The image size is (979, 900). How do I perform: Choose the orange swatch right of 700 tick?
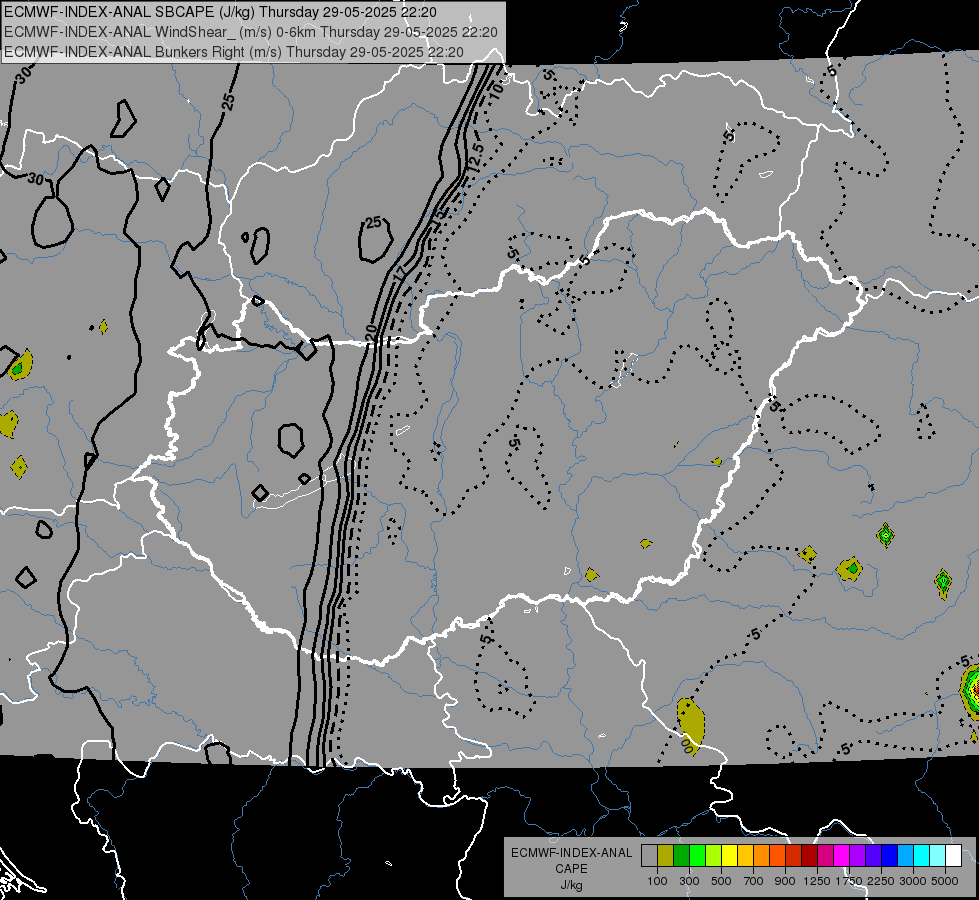click(x=762, y=855)
